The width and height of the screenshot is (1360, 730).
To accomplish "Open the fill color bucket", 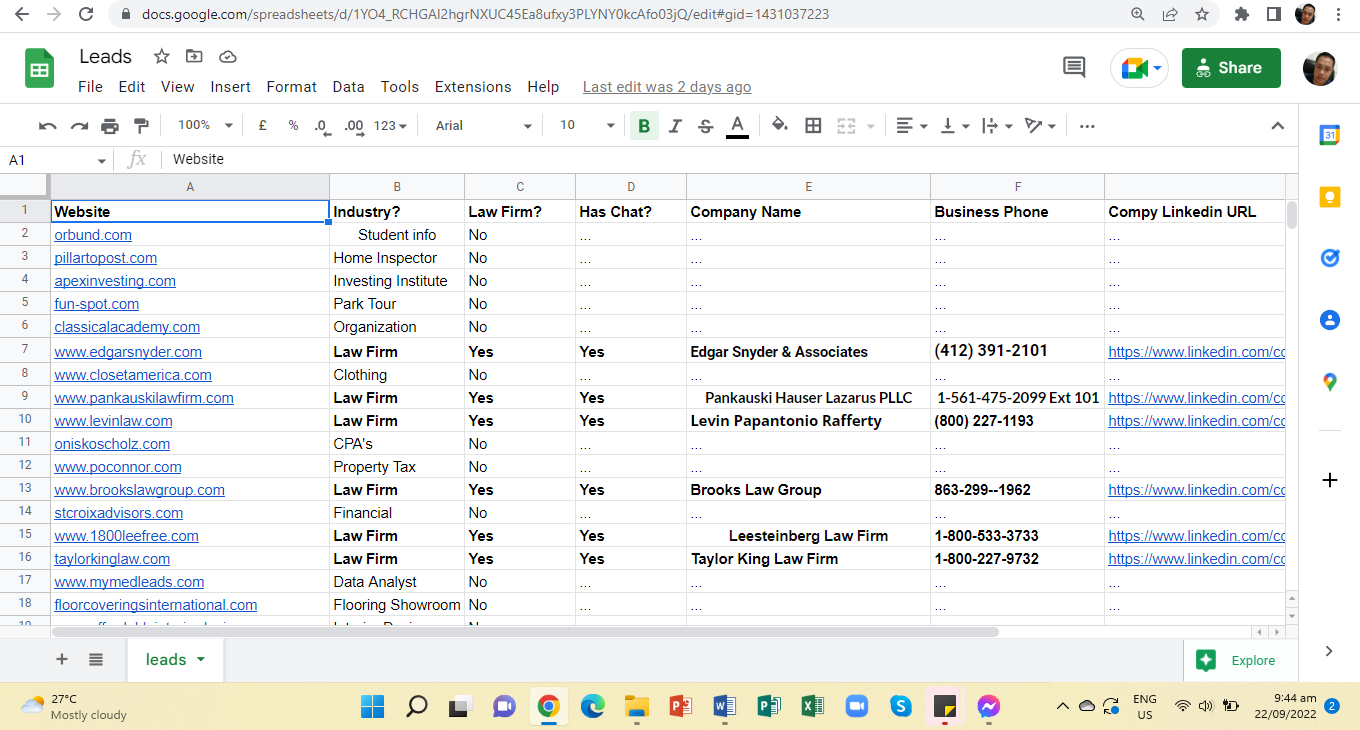I will [x=780, y=126].
